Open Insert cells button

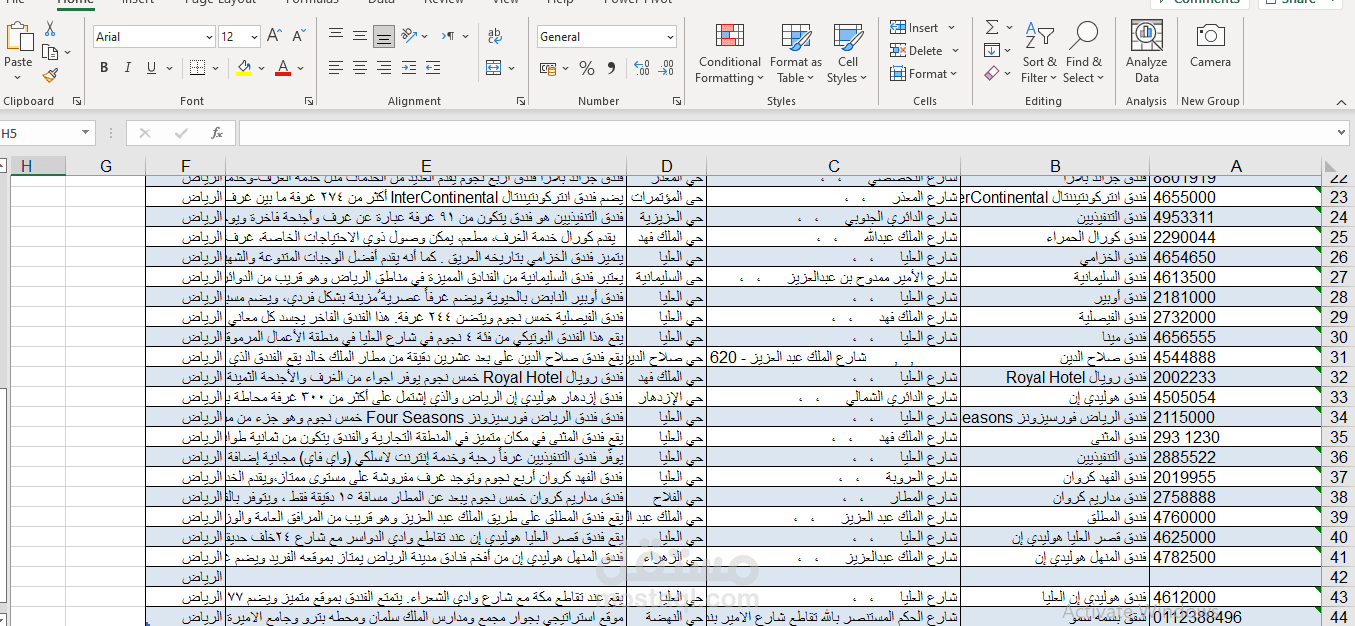(924, 27)
